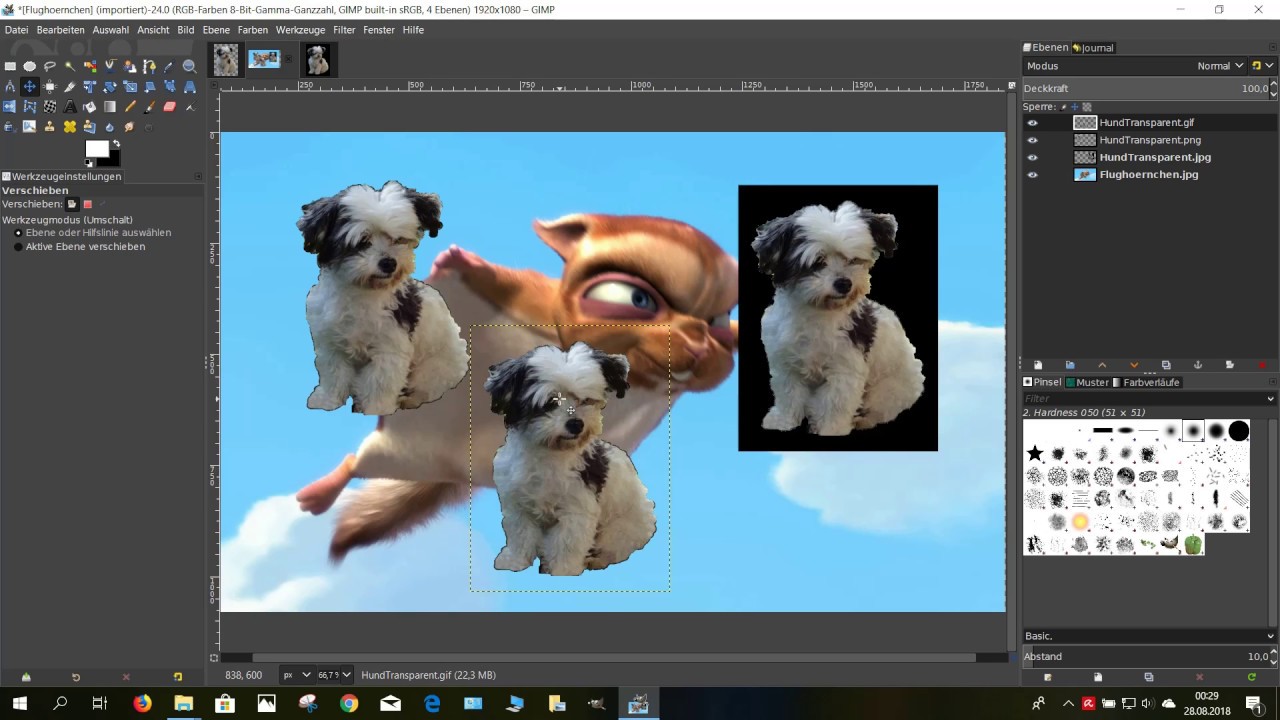Click the background color swatch
This screenshot has height=720, width=1280.
click(112, 159)
